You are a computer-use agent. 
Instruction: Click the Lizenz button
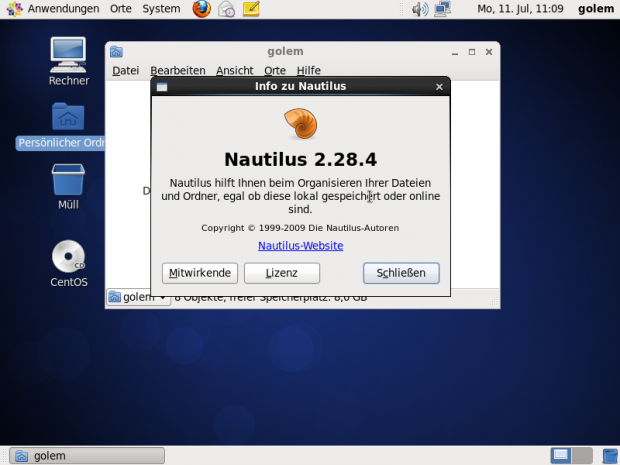pyautogui.click(x=282, y=273)
